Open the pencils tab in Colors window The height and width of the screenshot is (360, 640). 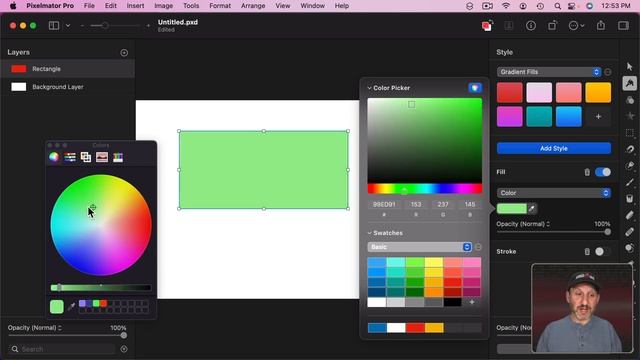pos(118,157)
